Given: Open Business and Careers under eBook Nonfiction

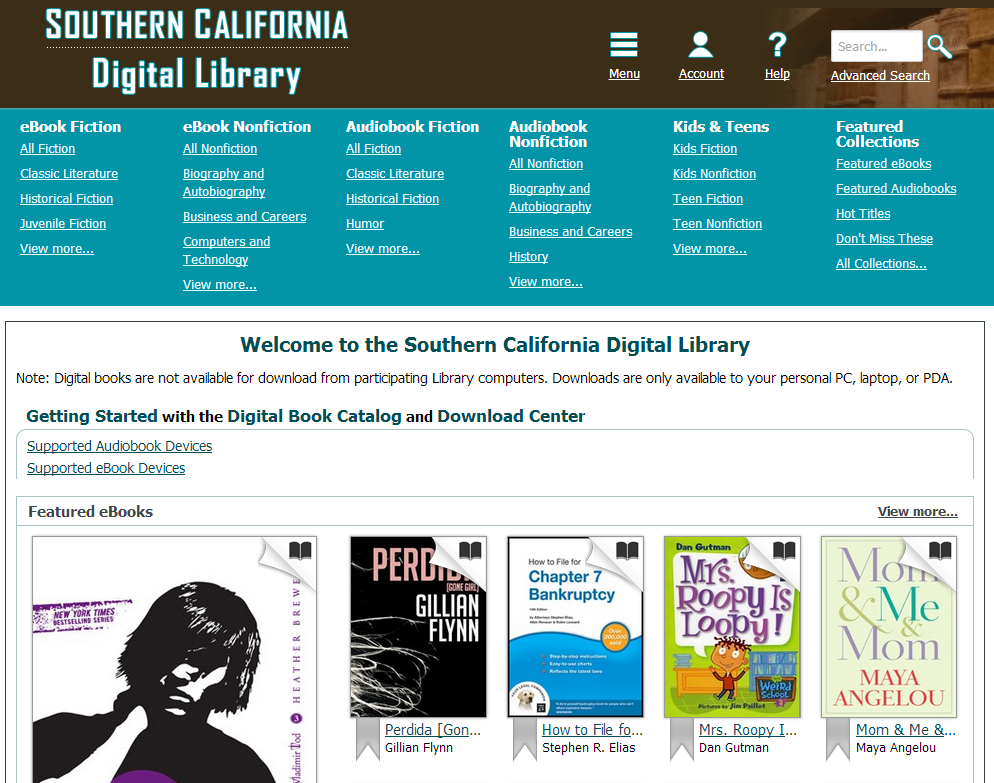Looking at the screenshot, I should point(245,217).
